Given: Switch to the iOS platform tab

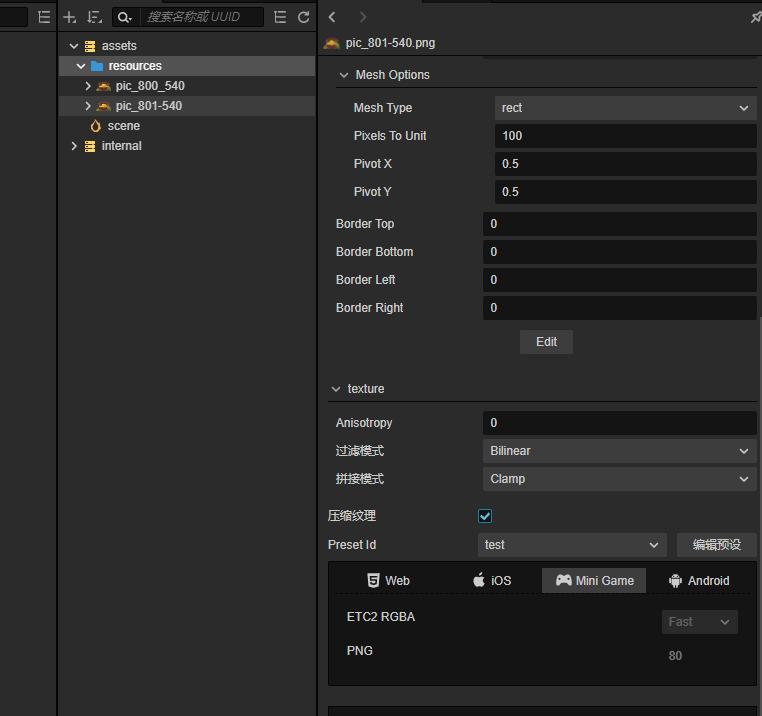Looking at the screenshot, I should [492, 581].
